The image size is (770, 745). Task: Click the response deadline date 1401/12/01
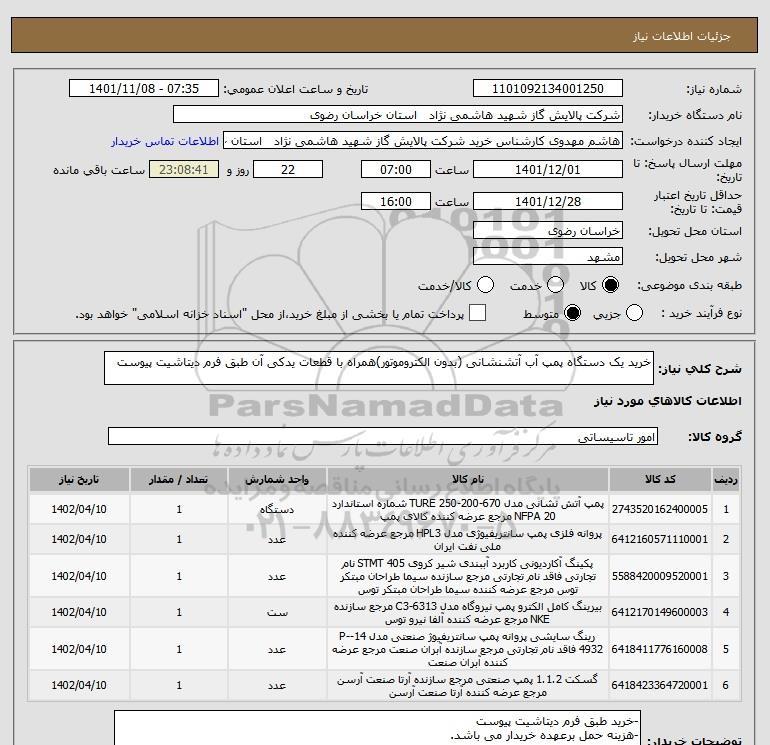[546, 170]
